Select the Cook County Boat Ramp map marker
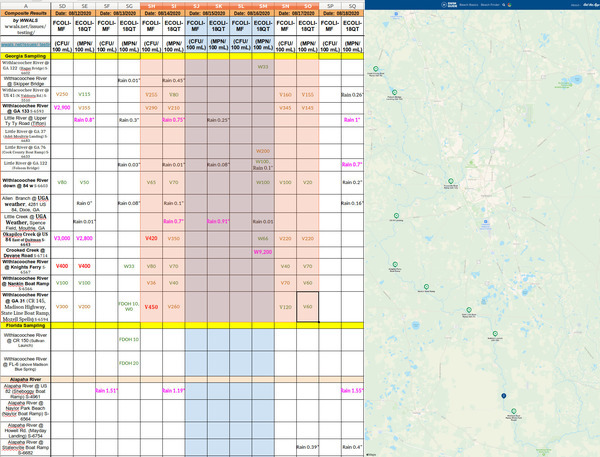Image resolution: width=600 pixels, height=457 pixels. [376, 69]
